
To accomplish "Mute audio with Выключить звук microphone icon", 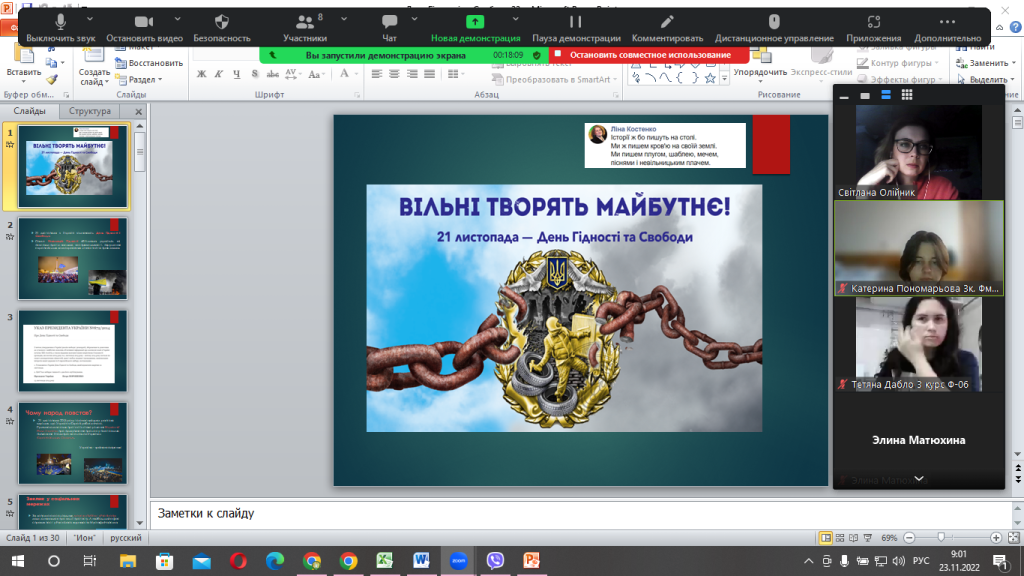I will (x=60, y=22).
